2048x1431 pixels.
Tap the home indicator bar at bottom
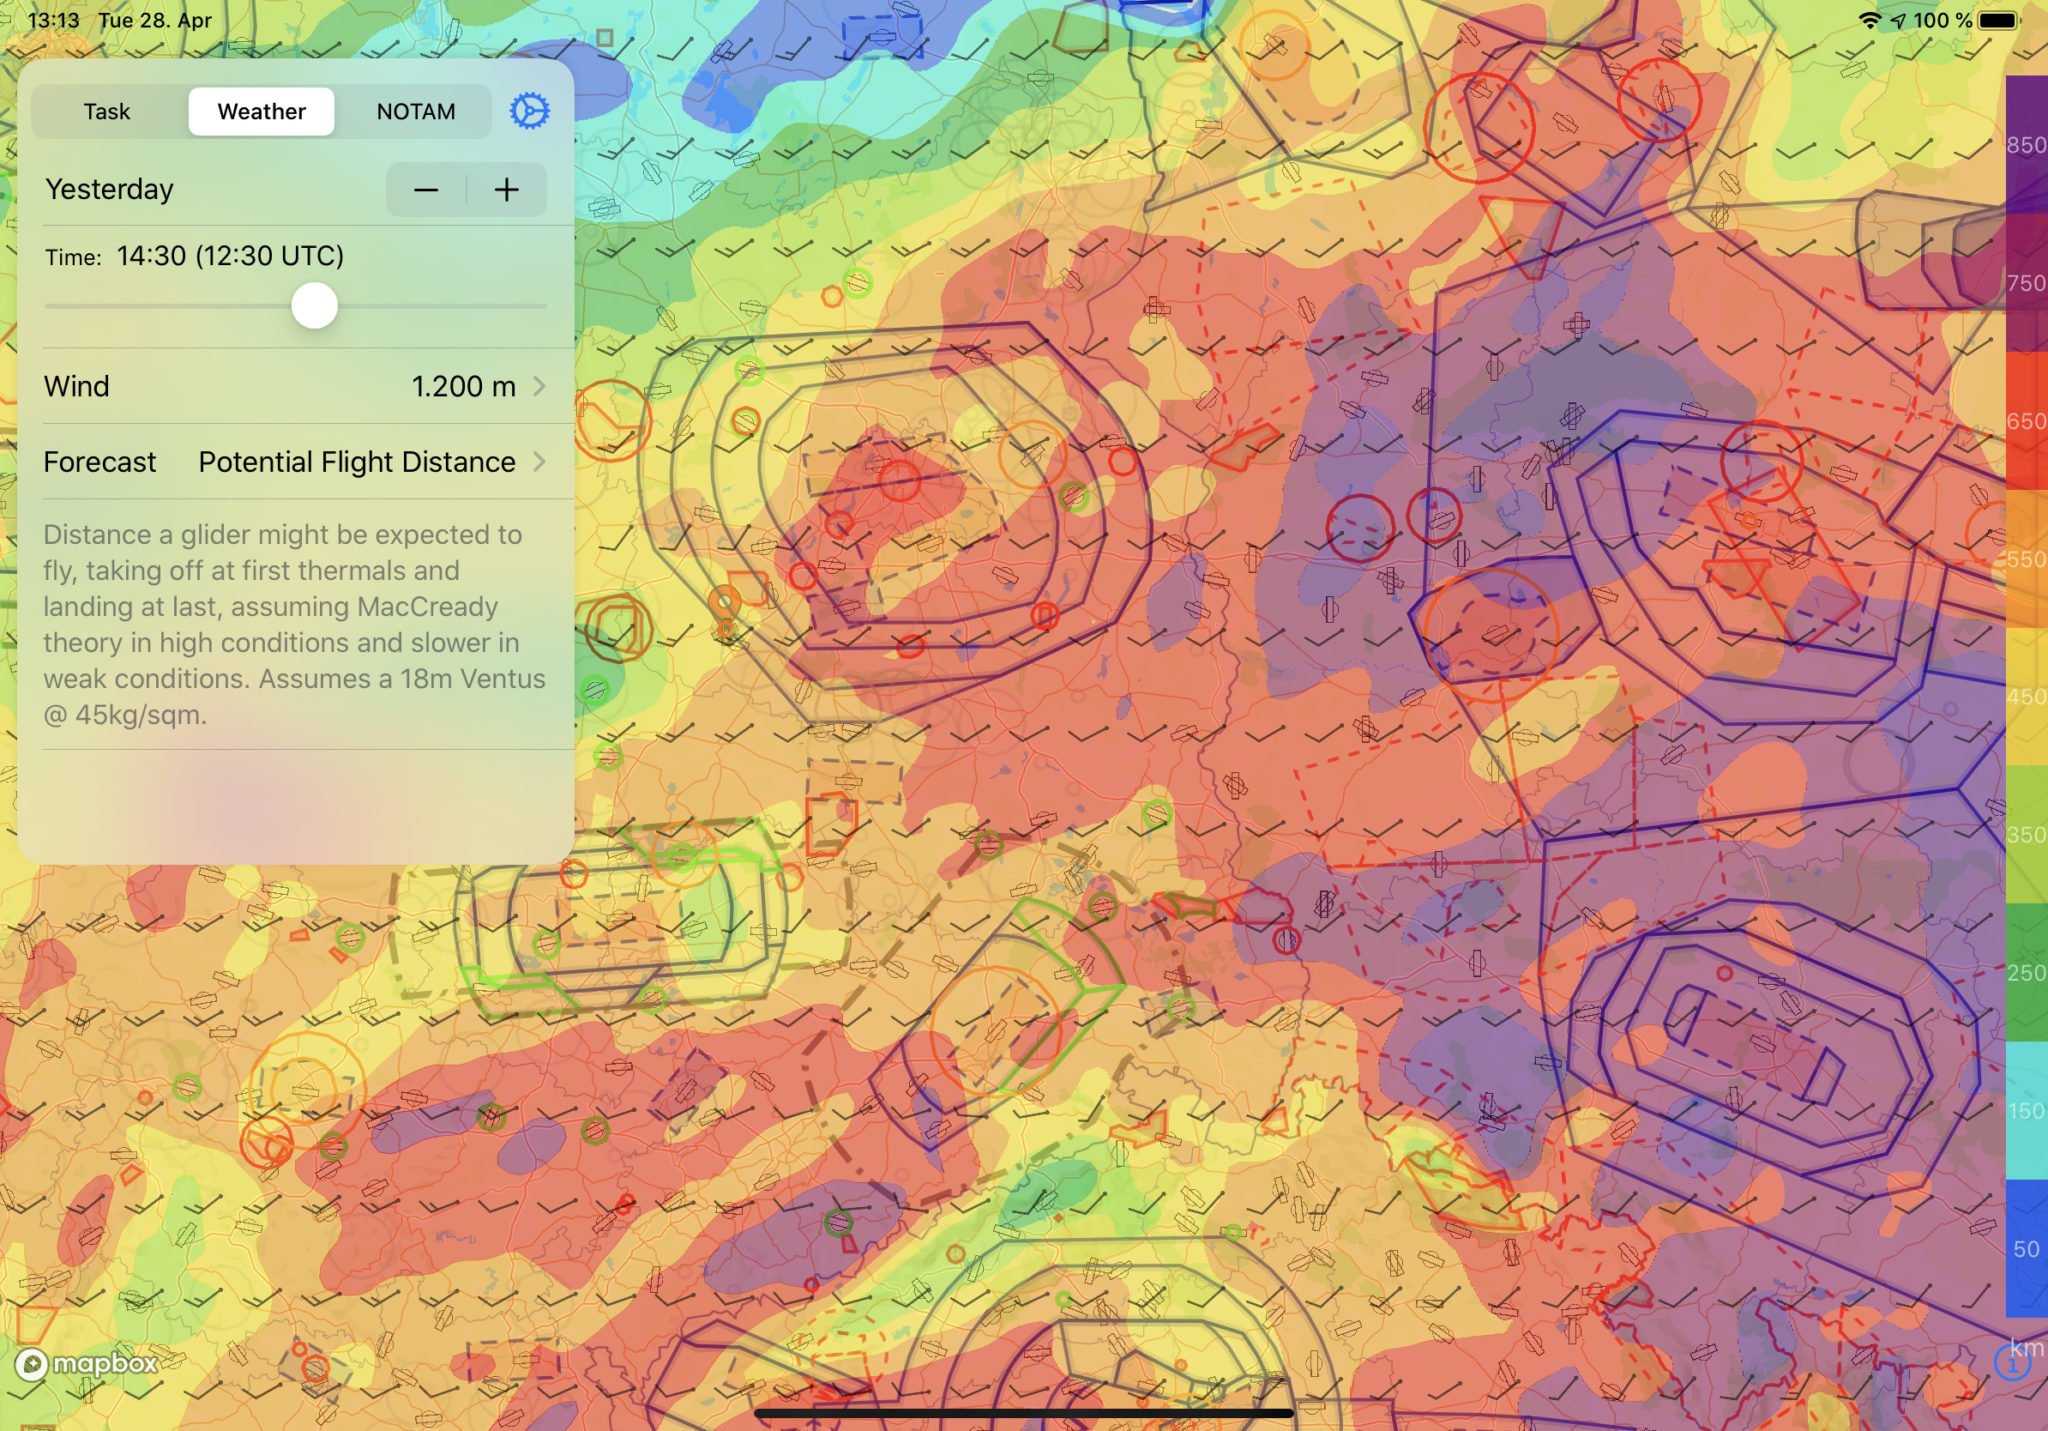pyautogui.click(x=1024, y=1413)
